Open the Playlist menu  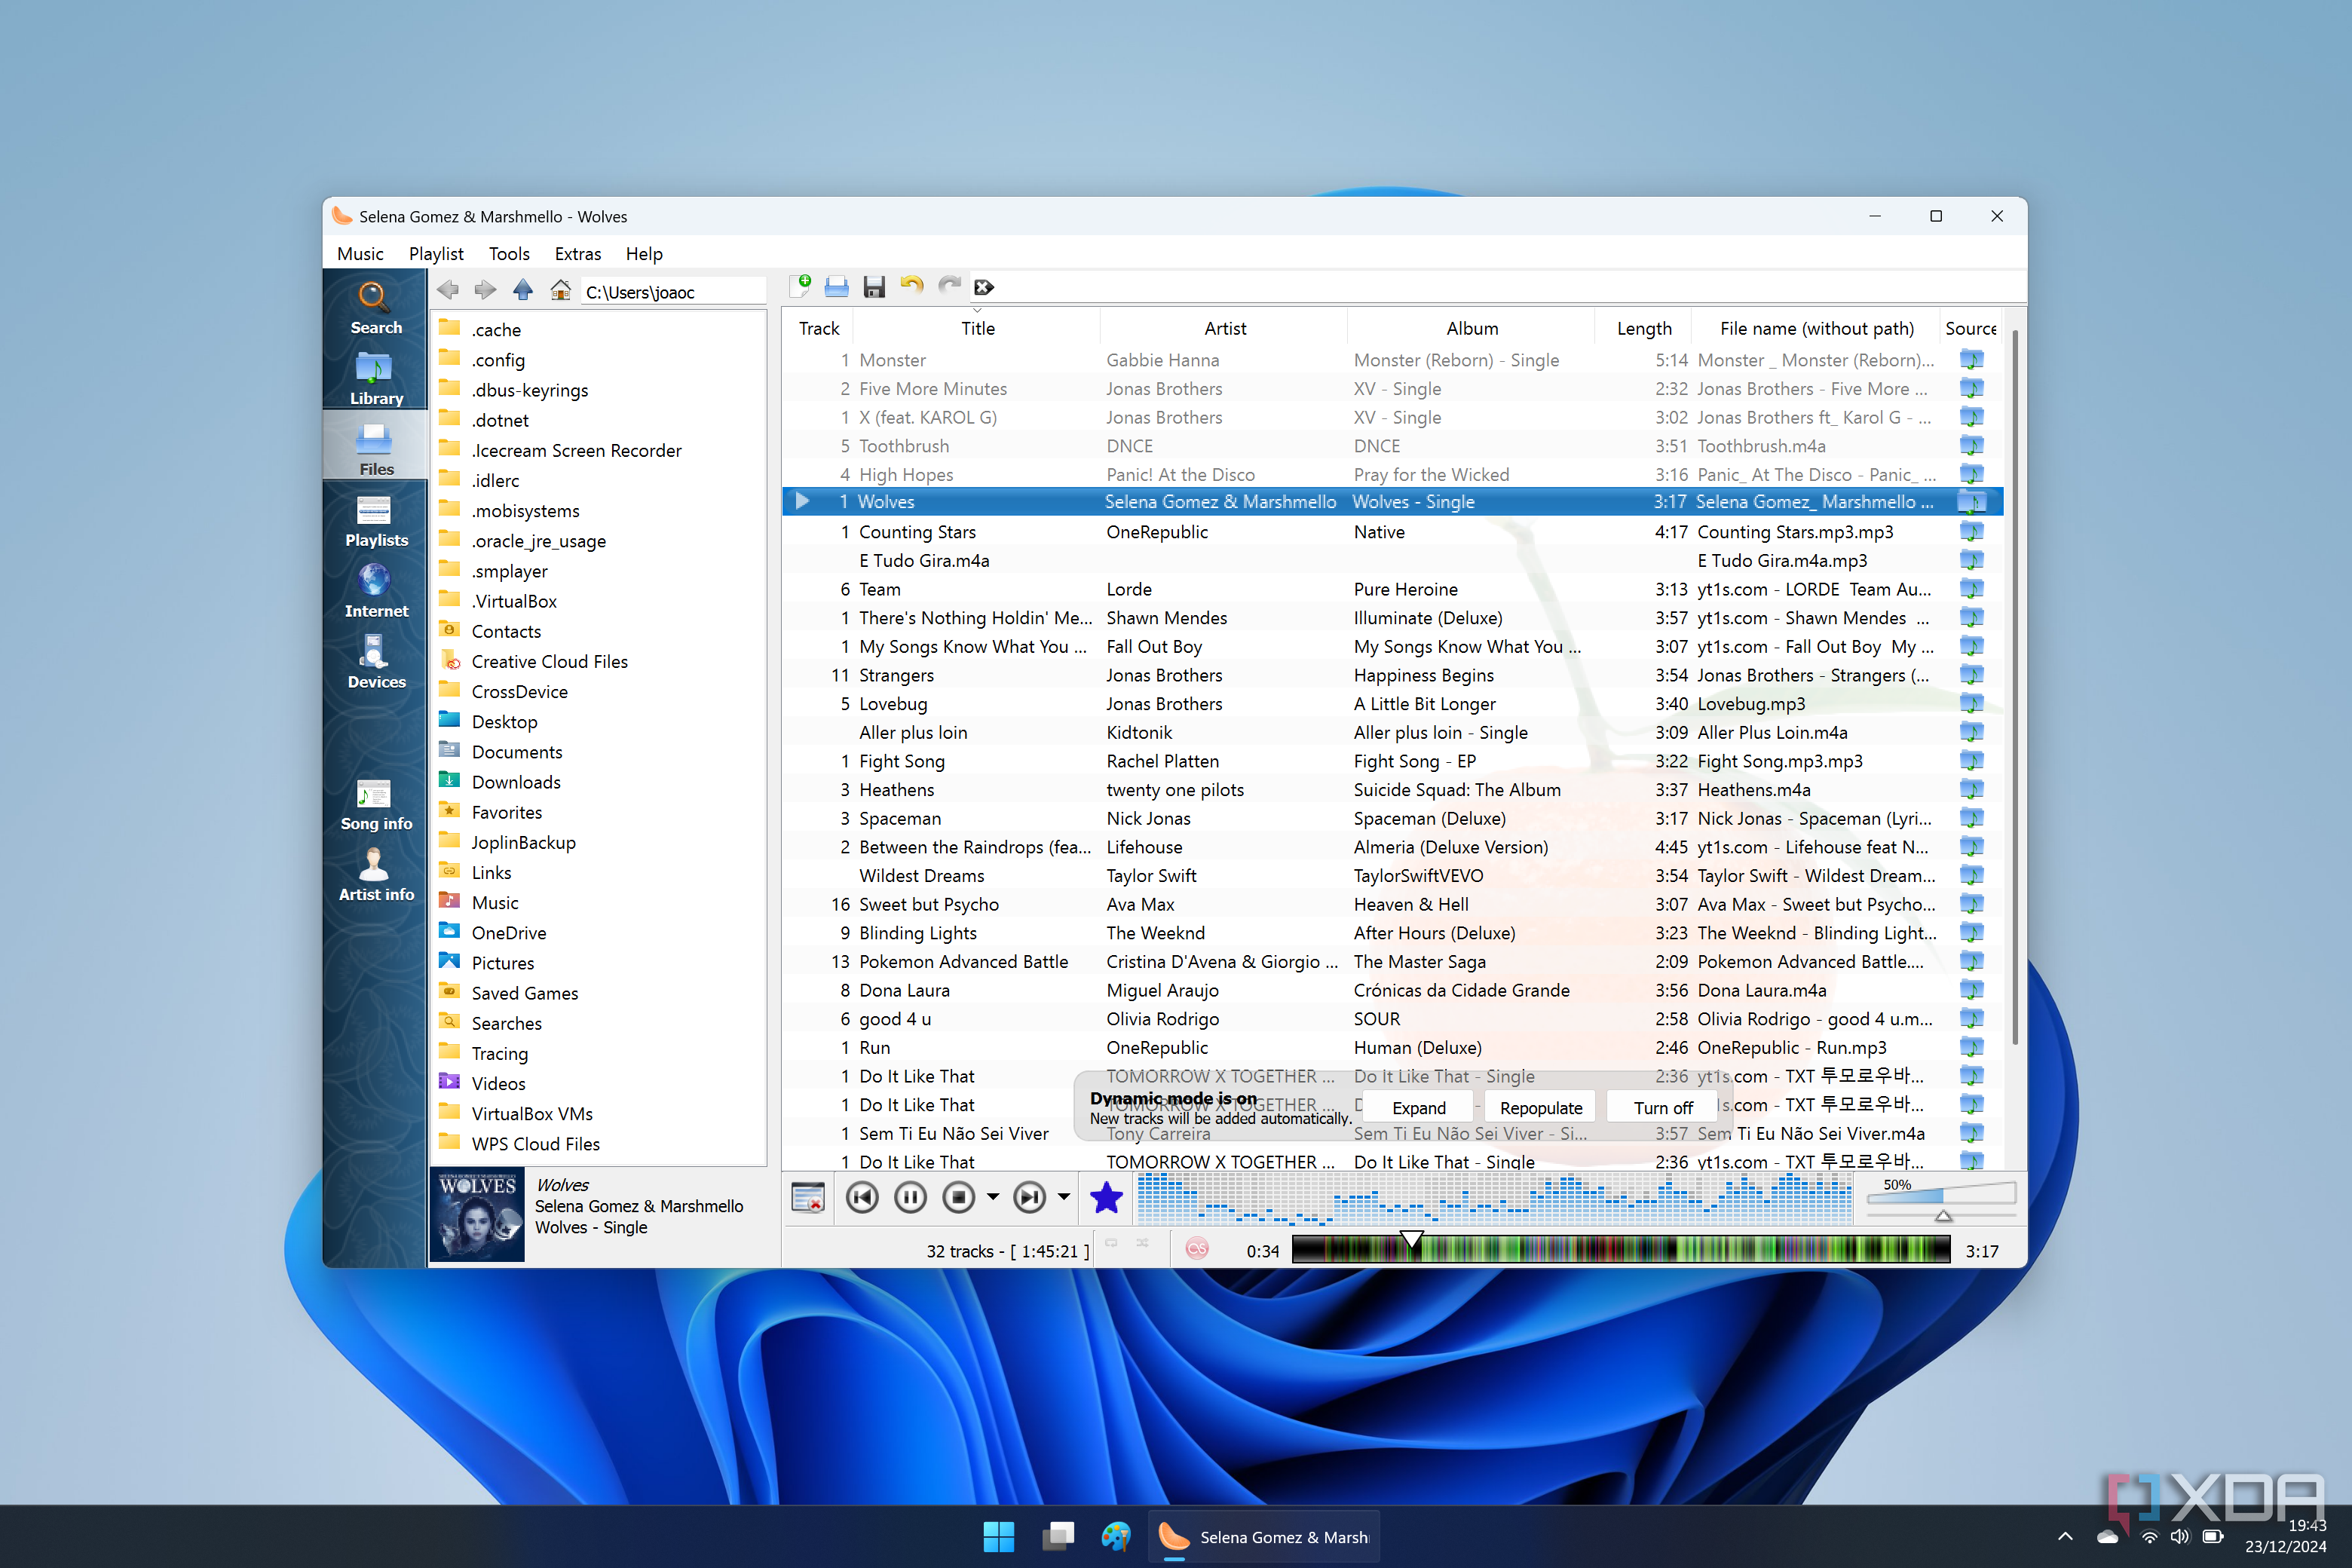pyautogui.click(x=436, y=254)
